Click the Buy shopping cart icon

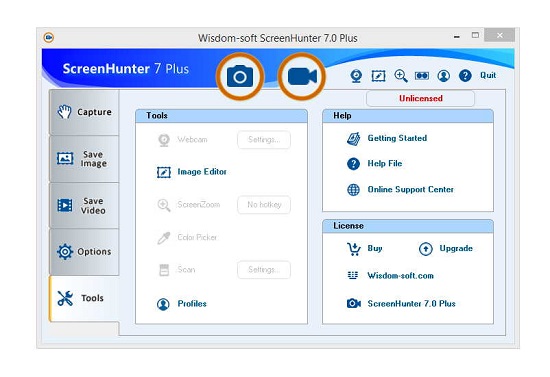pos(354,249)
